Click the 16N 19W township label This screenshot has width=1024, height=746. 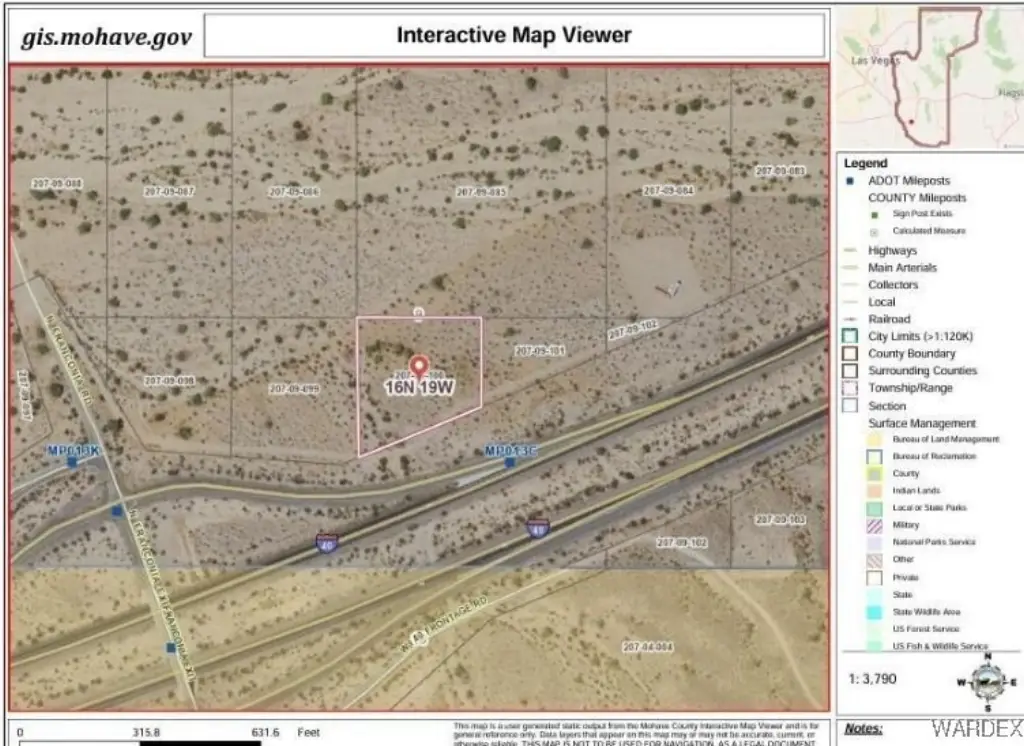pos(419,387)
